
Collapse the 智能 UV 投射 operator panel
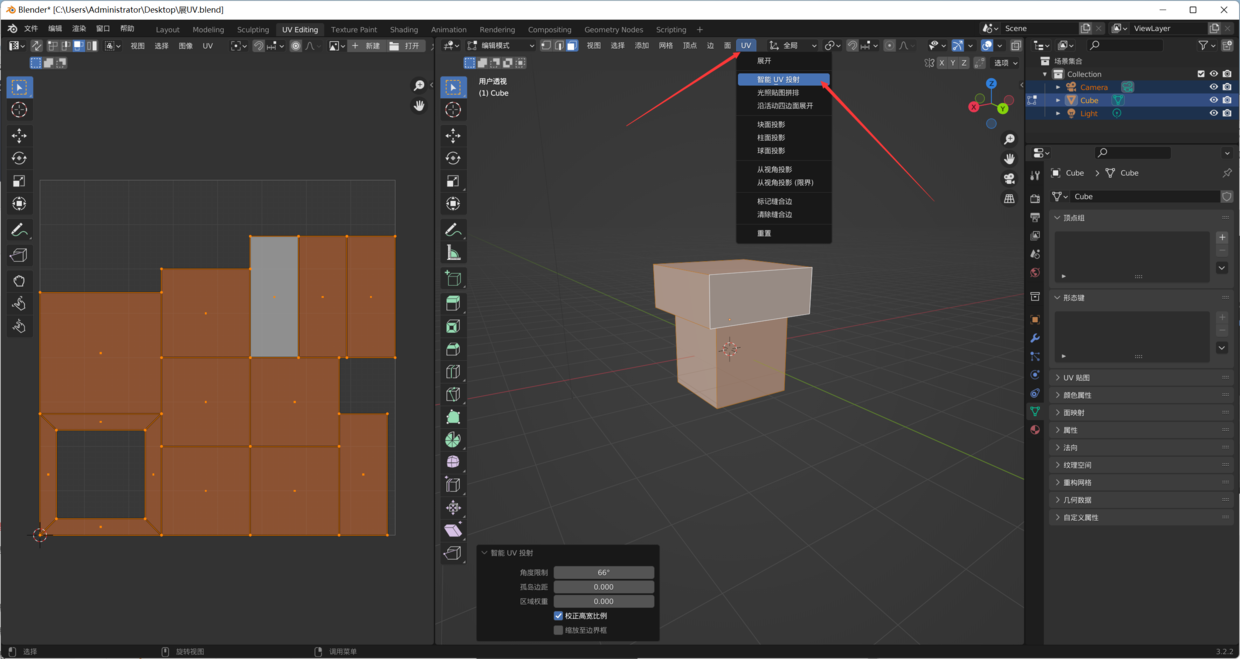pyautogui.click(x=485, y=551)
